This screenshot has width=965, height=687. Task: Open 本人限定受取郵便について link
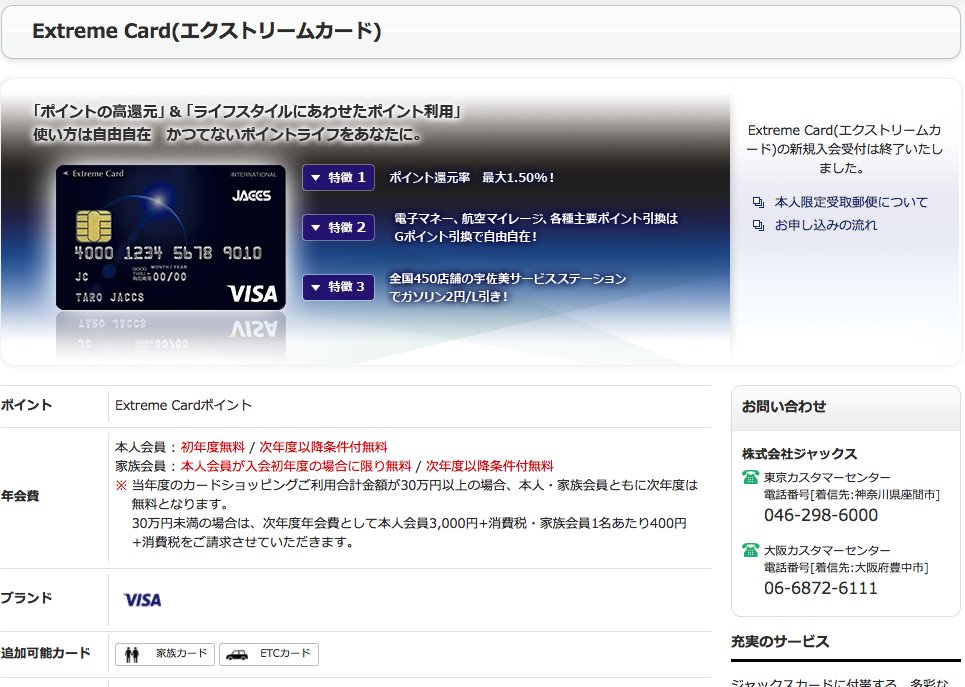pyautogui.click(x=851, y=202)
